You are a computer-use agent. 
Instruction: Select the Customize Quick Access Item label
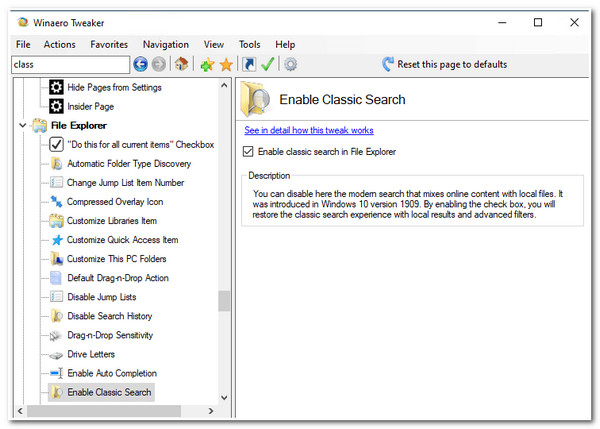click(122, 240)
